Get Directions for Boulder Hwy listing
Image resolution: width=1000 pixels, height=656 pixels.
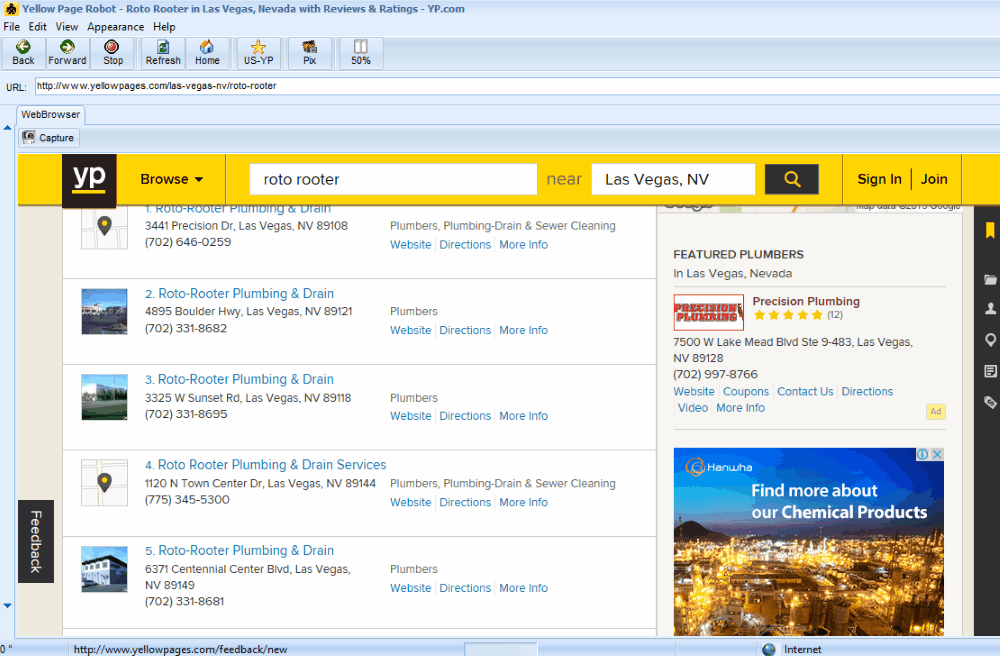point(465,330)
